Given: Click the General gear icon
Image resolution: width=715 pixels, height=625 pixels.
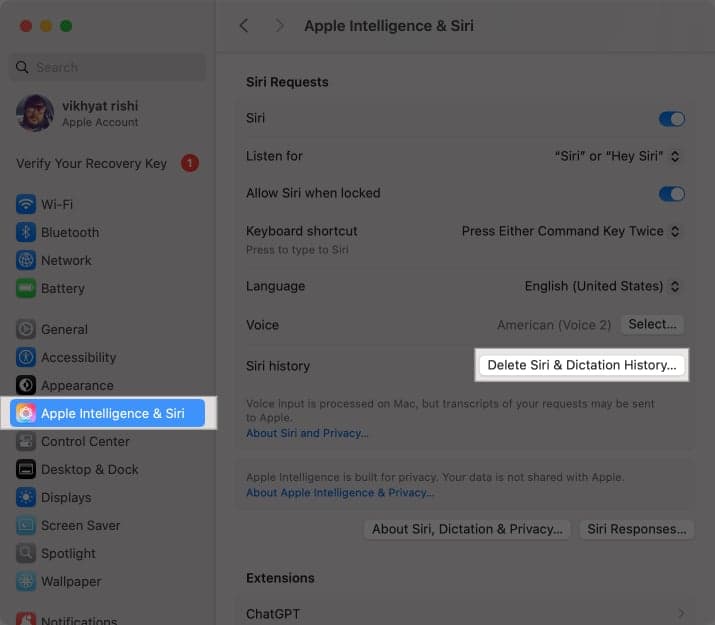Looking at the screenshot, I should [x=26, y=329].
